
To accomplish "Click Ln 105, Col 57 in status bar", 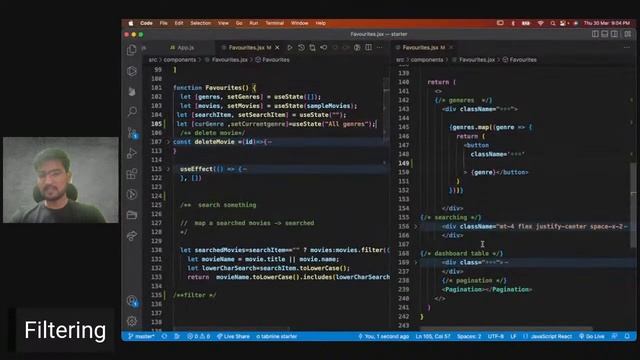I will [x=433, y=336].
